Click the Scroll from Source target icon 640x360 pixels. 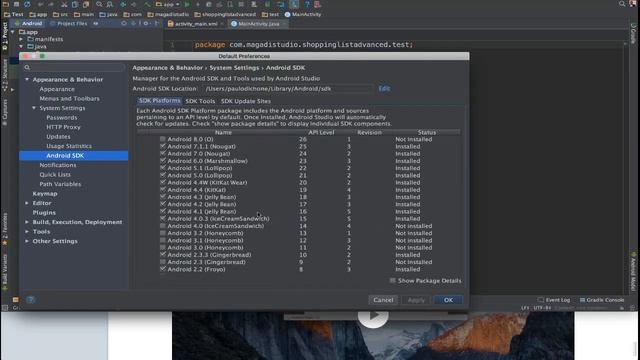click(124, 24)
